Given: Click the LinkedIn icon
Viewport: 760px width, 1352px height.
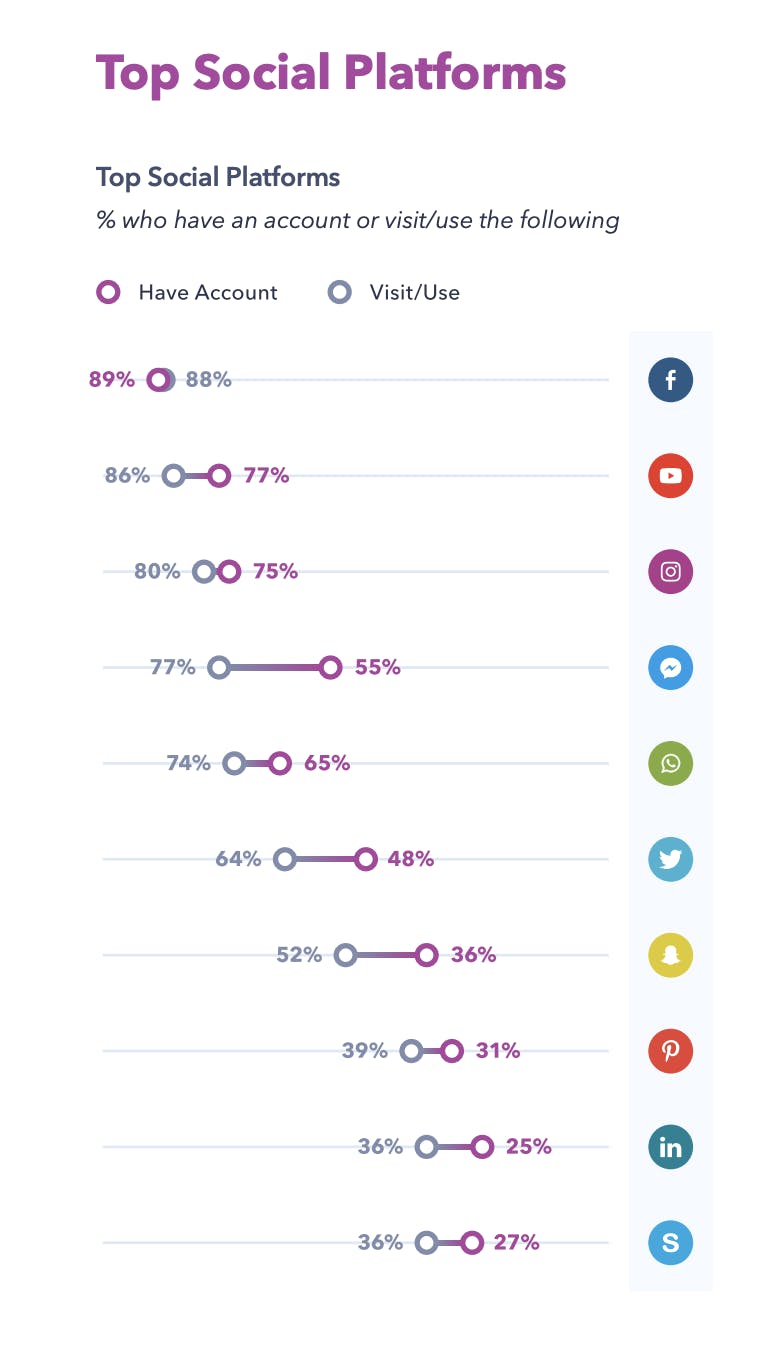Looking at the screenshot, I should point(670,1148).
